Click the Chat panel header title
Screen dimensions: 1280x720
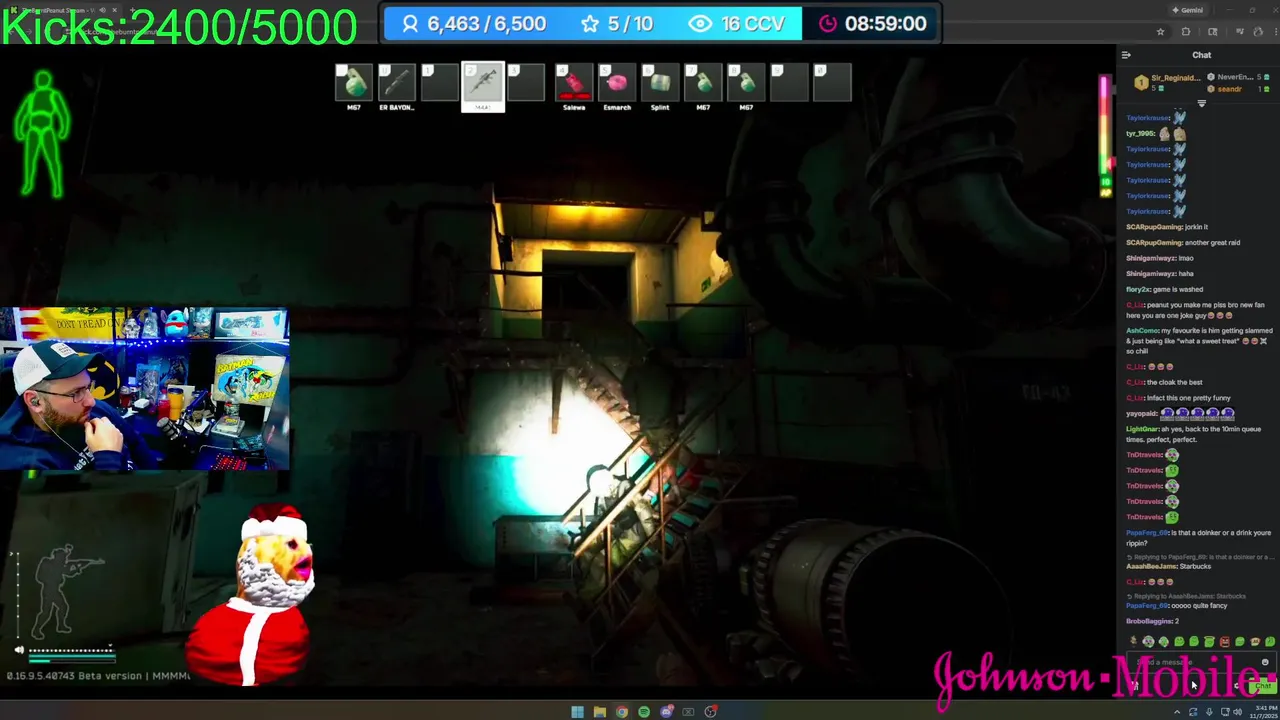(x=1201, y=55)
